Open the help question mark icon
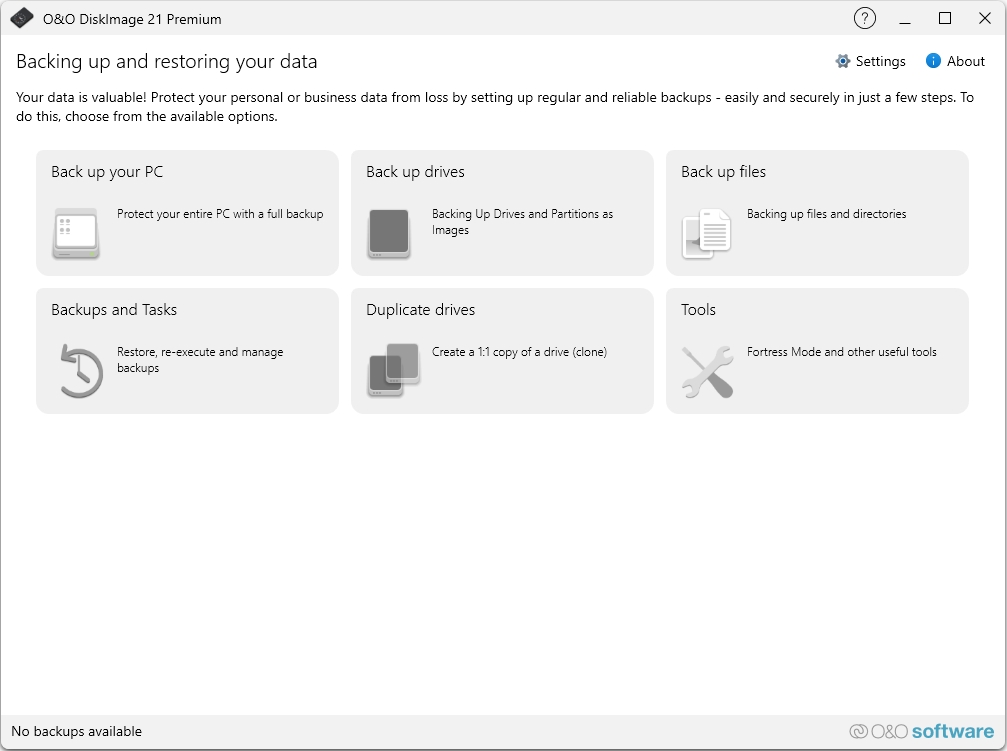1007x751 pixels. pos(865,18)
